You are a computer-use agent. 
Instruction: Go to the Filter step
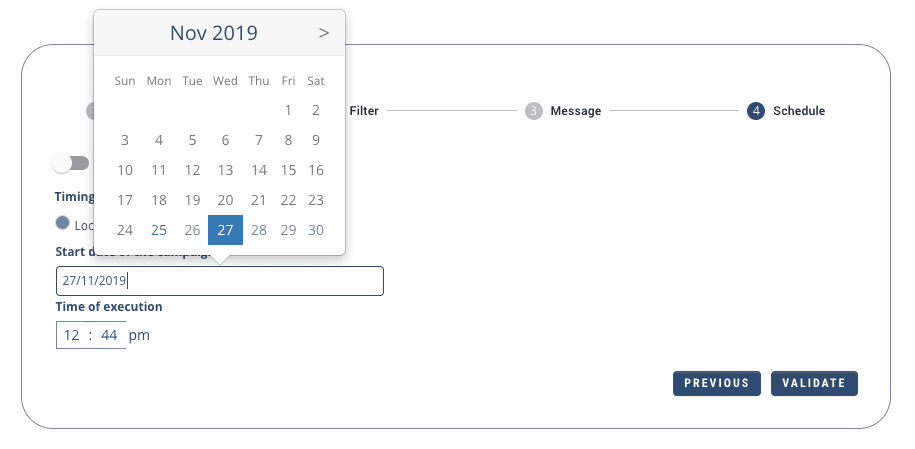364,111
